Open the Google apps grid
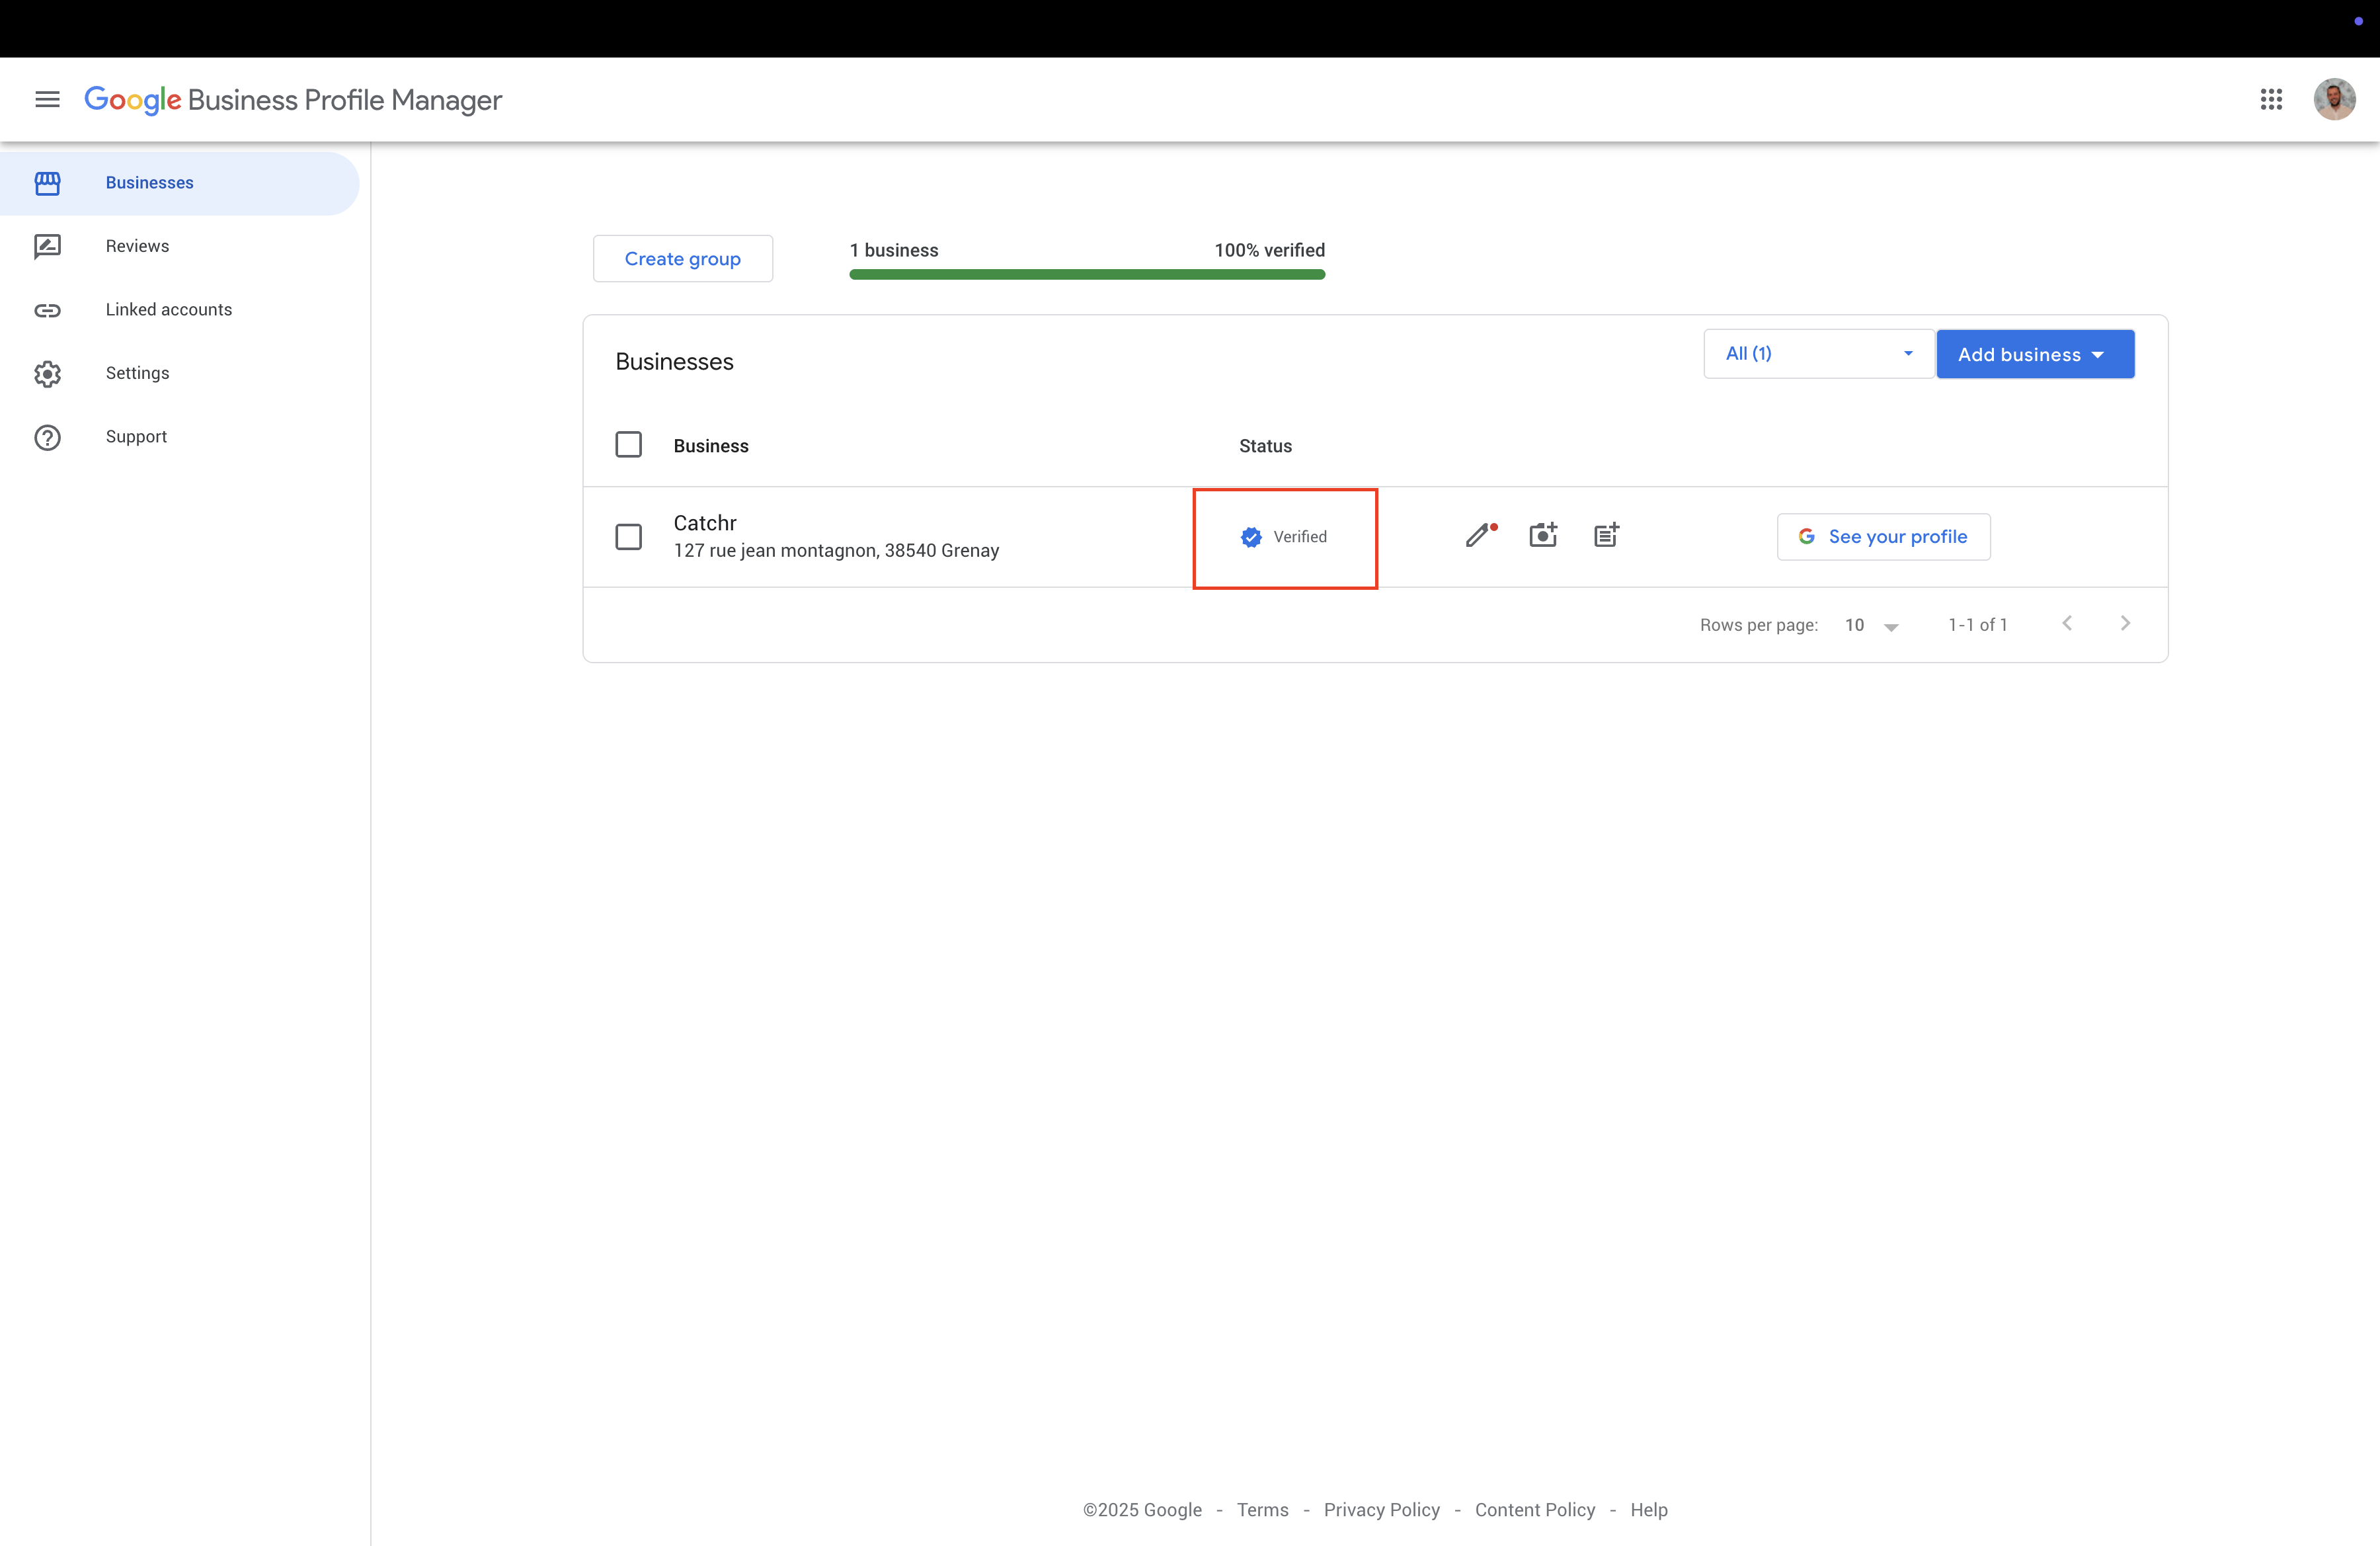Viewport: 2380px width, 1546px height. click(2271, 99)
